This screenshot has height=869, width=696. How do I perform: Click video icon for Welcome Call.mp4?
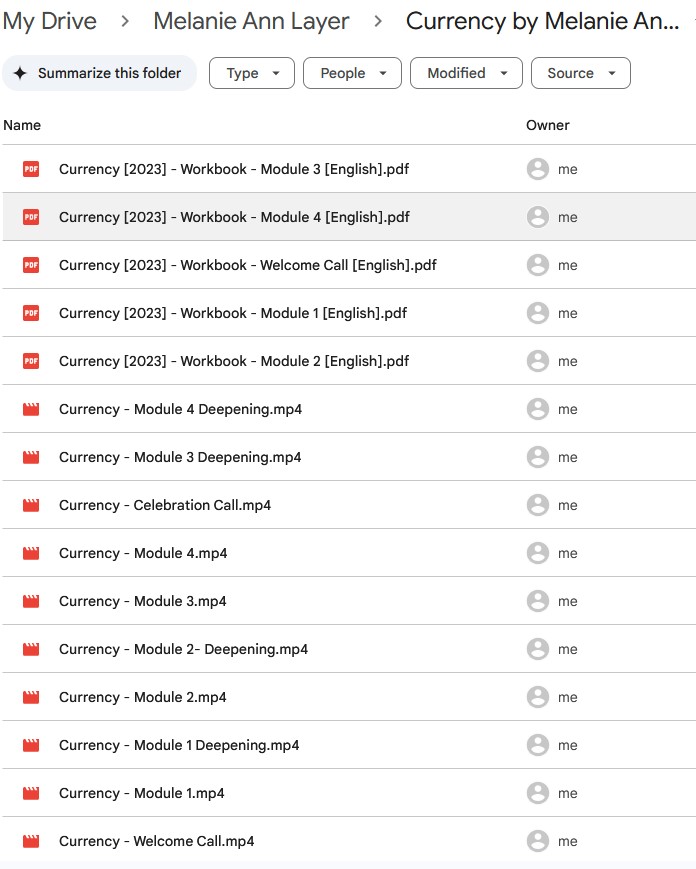point(31,841)
